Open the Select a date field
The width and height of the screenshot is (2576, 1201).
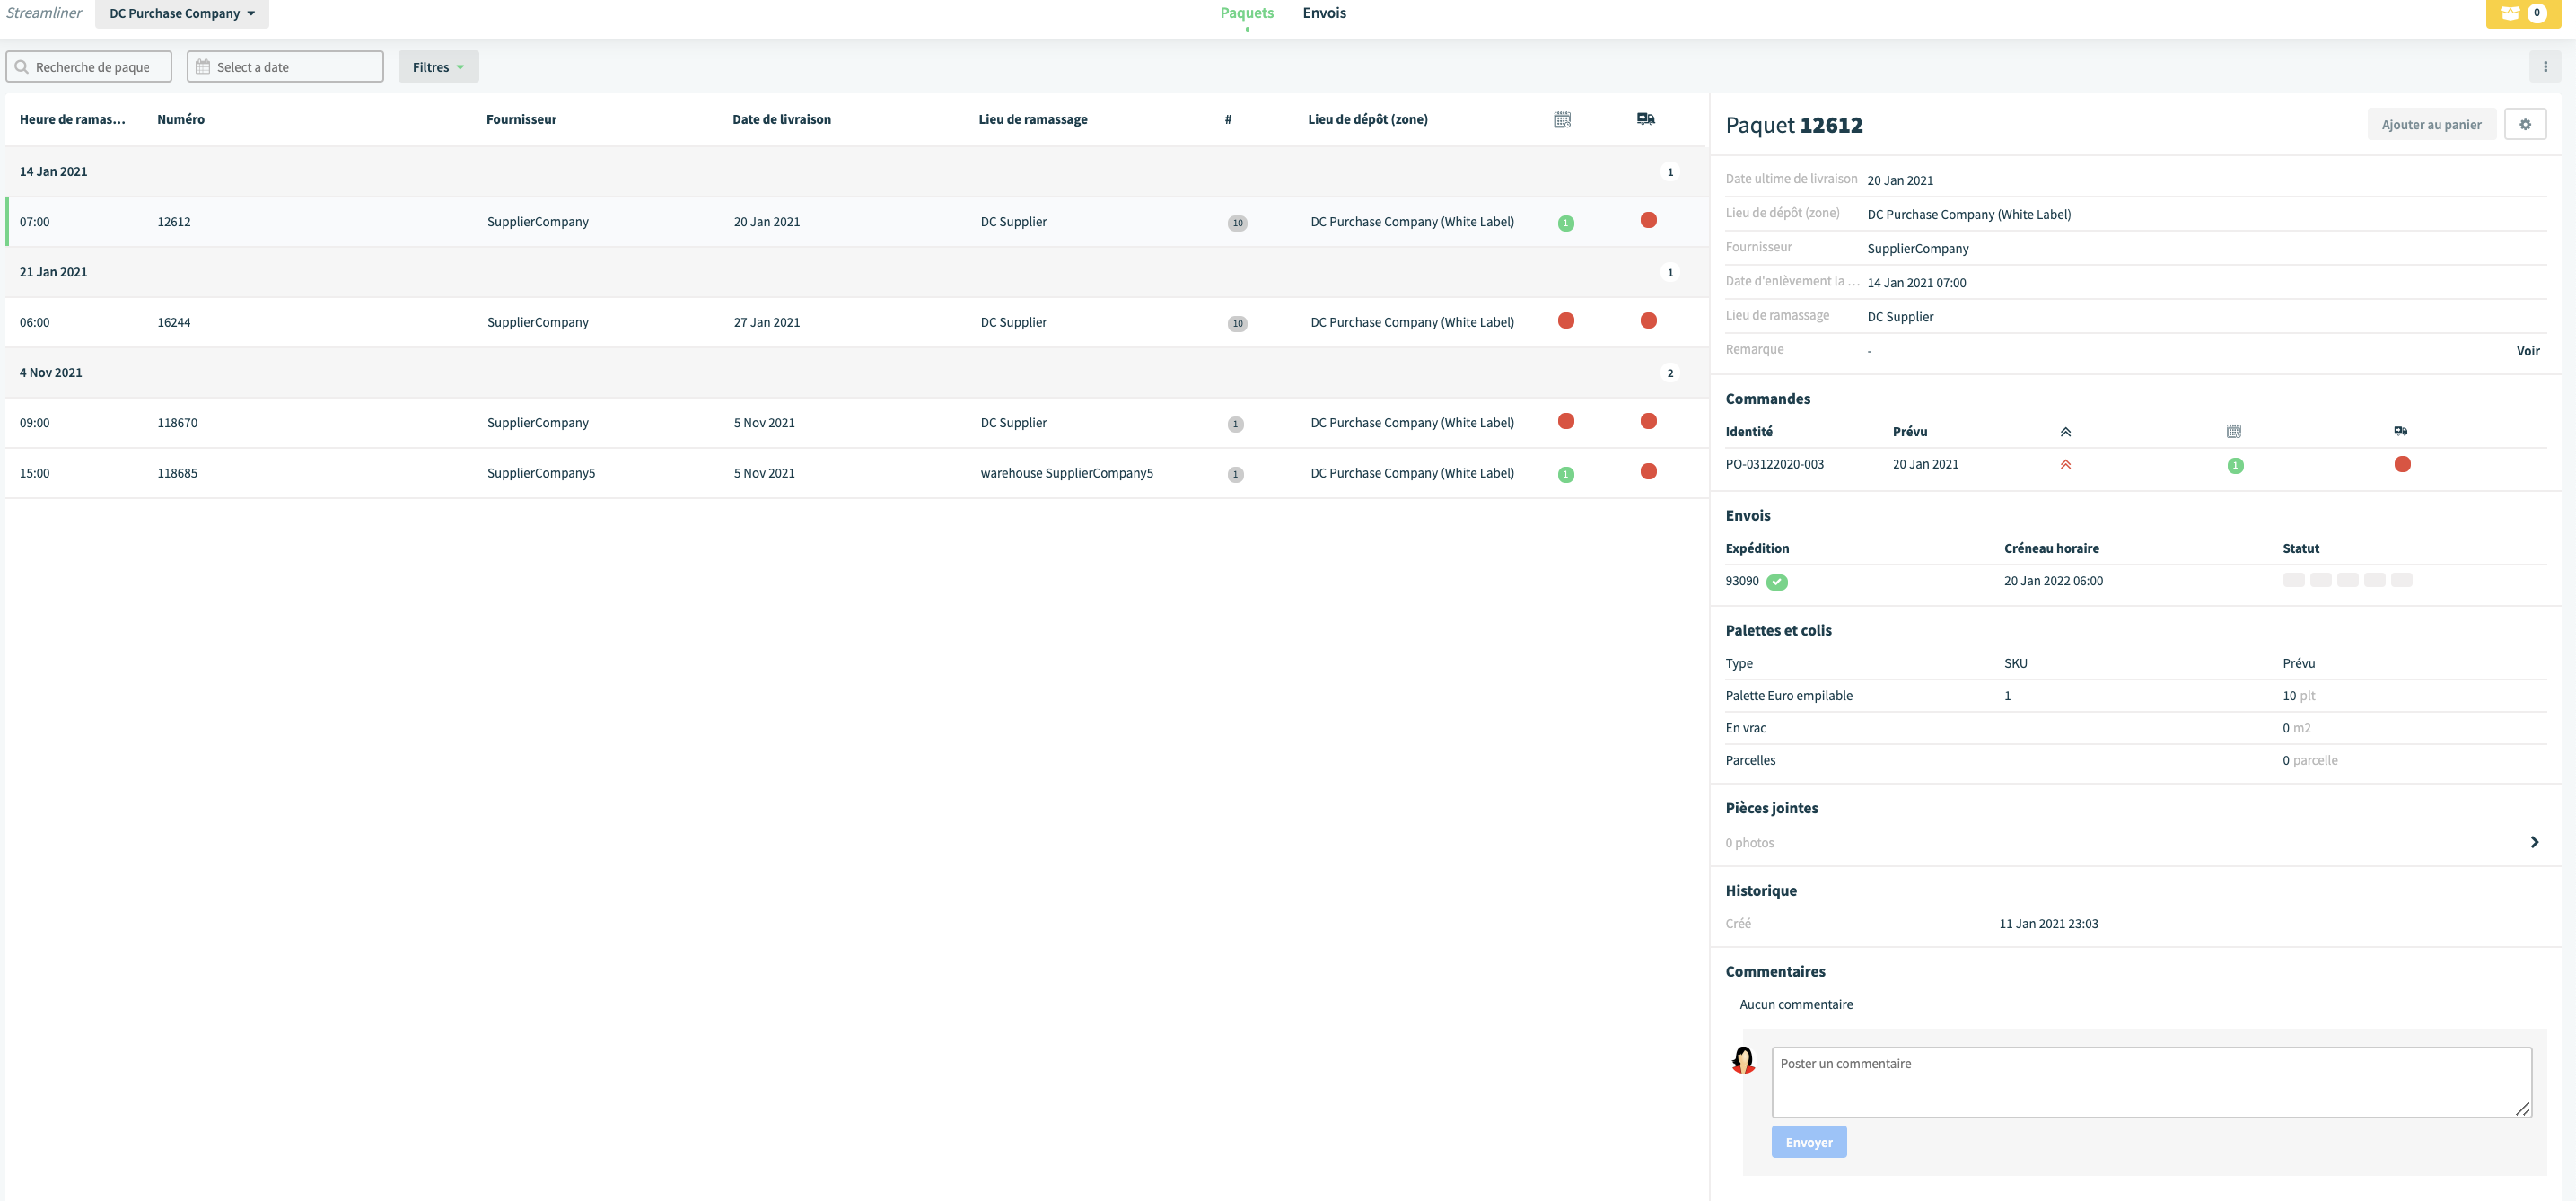pos(285,67)
